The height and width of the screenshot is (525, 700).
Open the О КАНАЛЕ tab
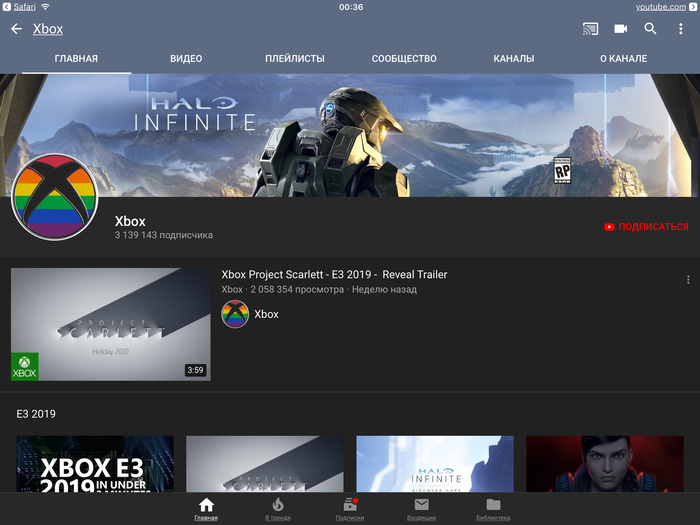tap(623, 59)
